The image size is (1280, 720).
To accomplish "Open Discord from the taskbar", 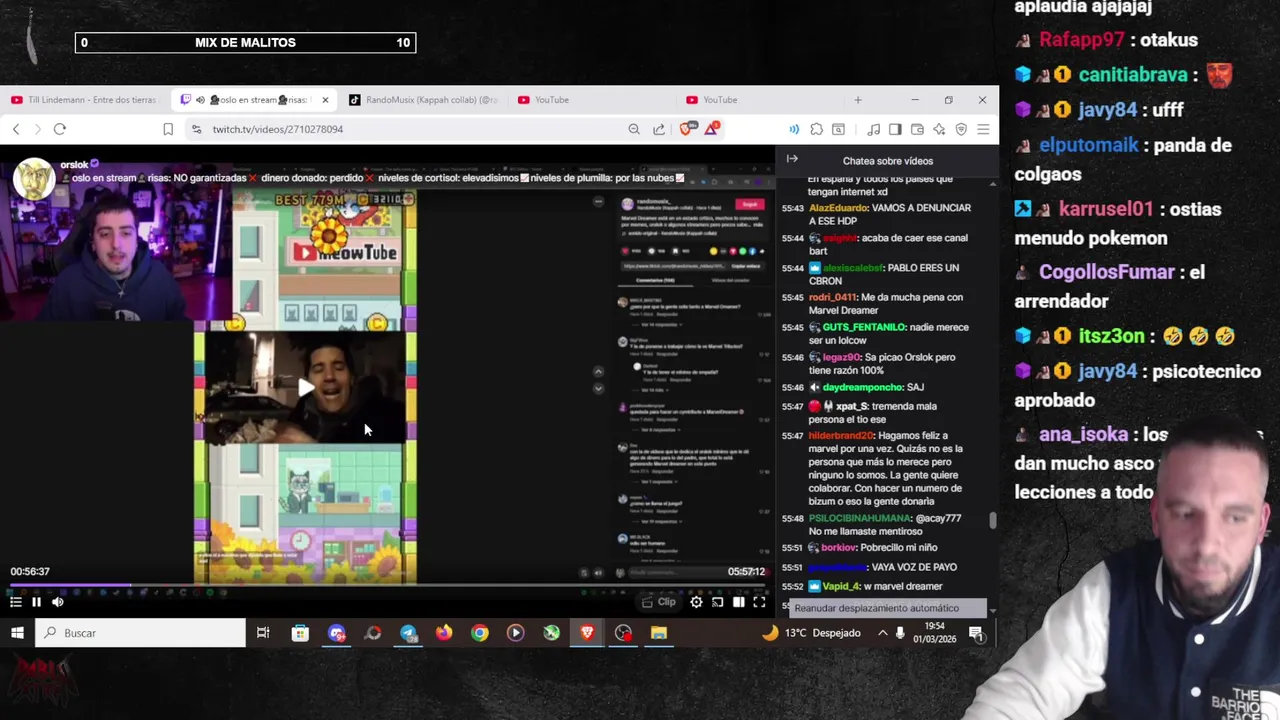I will [336, 633].
